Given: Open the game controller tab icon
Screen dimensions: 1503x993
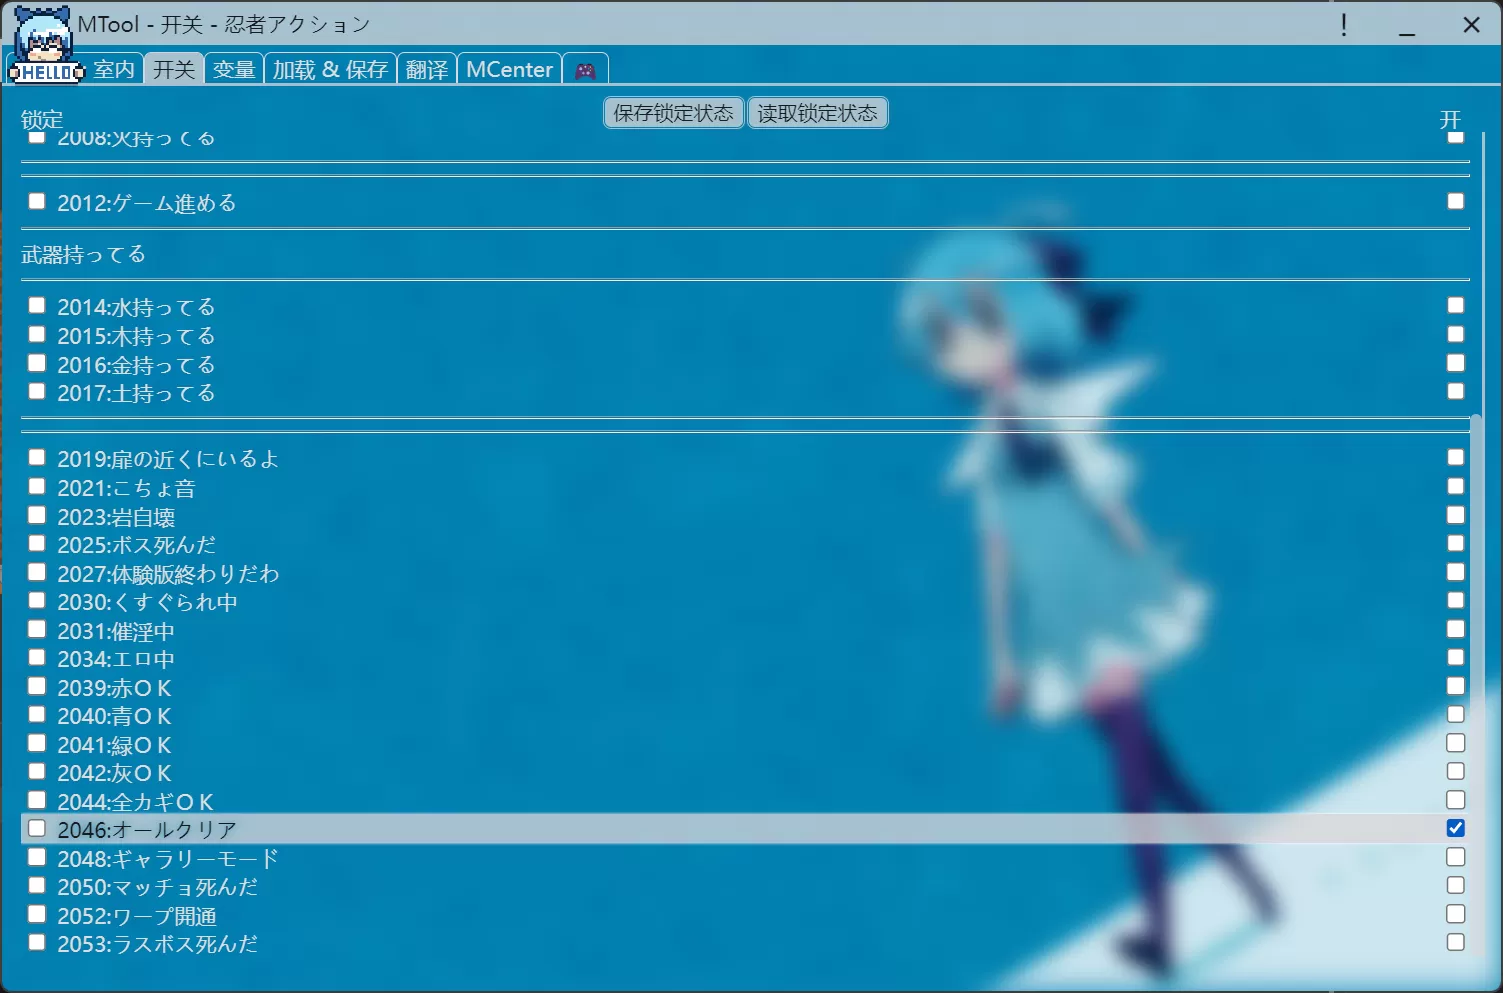Looking at the screenshot, I should pos(585,70).
